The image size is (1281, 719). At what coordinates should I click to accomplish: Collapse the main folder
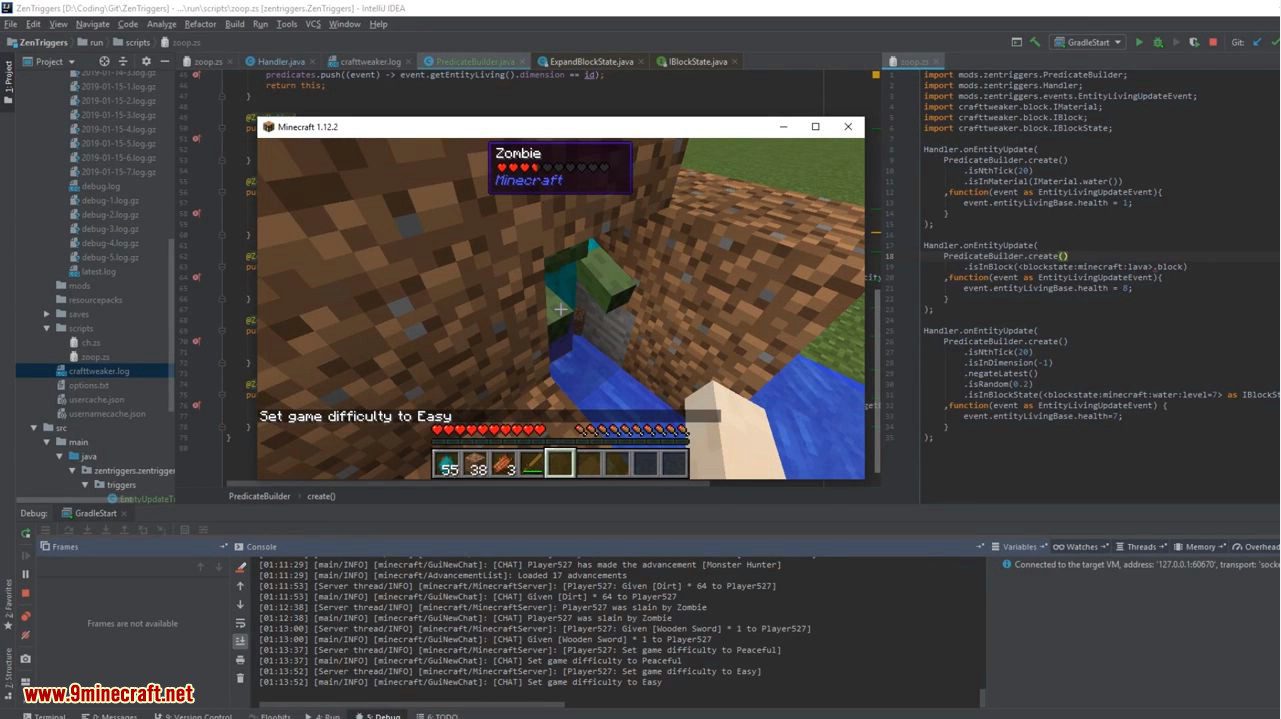[x=46, y=442]
